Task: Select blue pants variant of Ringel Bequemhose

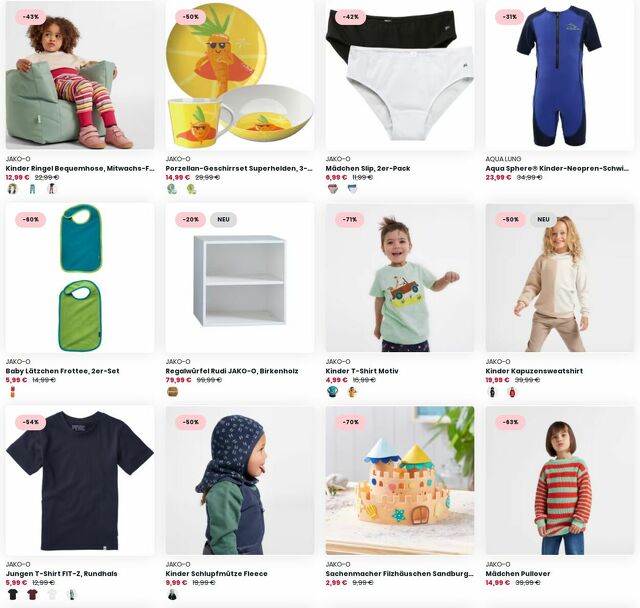Action: tap(32, 189)
